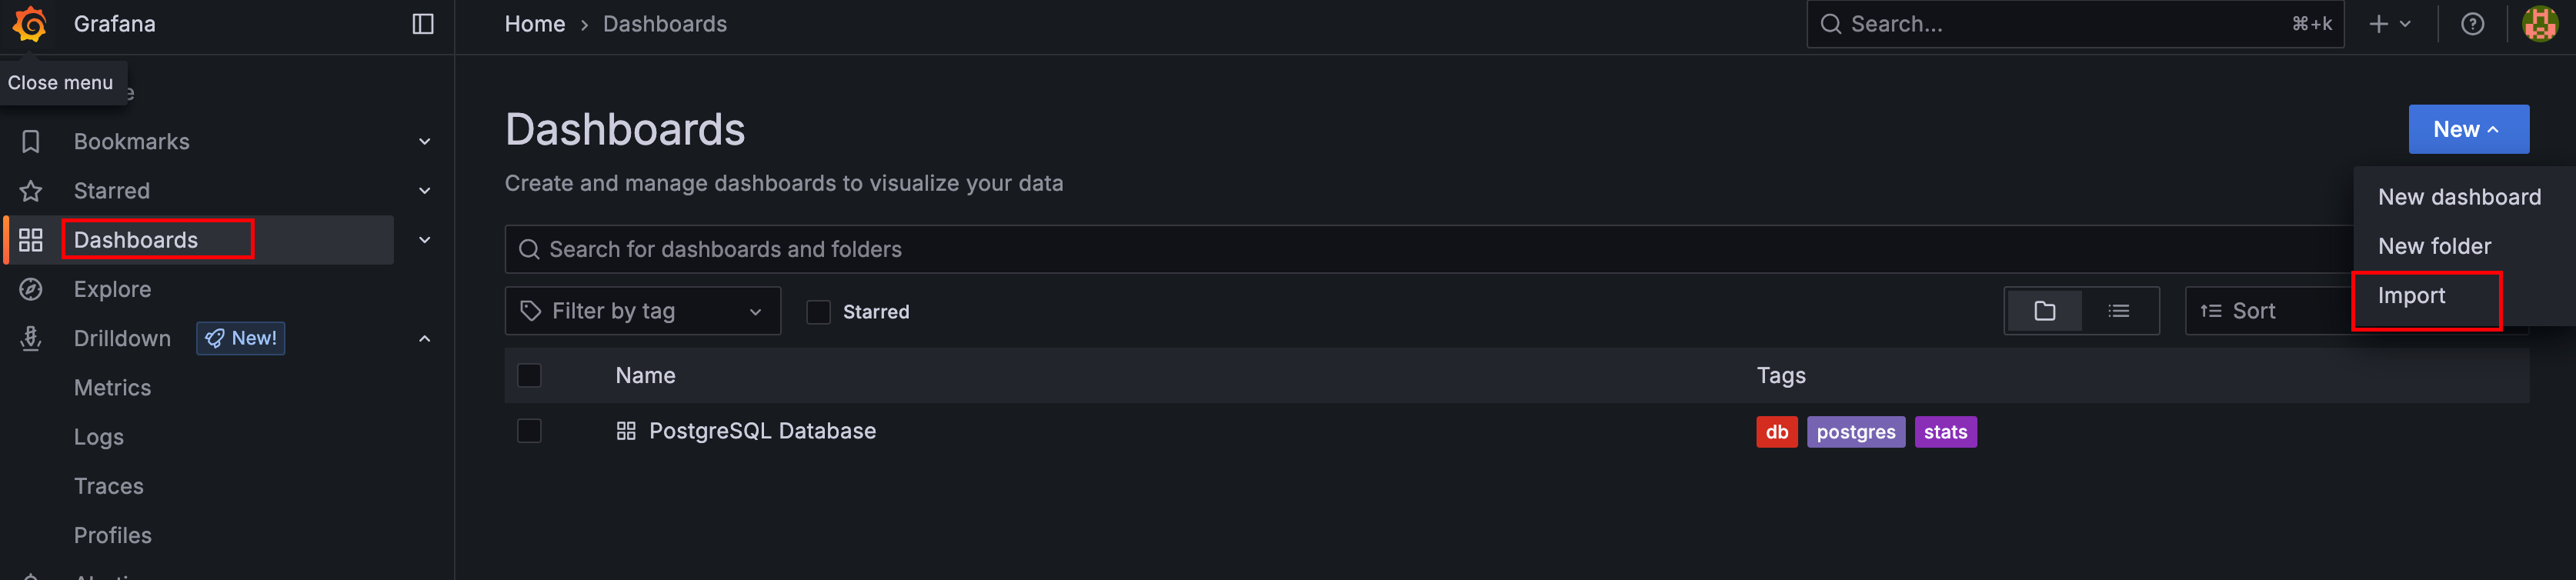Screen dimensions: 2576x580
Task: Switch to folder view icon
Action: click(x=2044, y=311)
